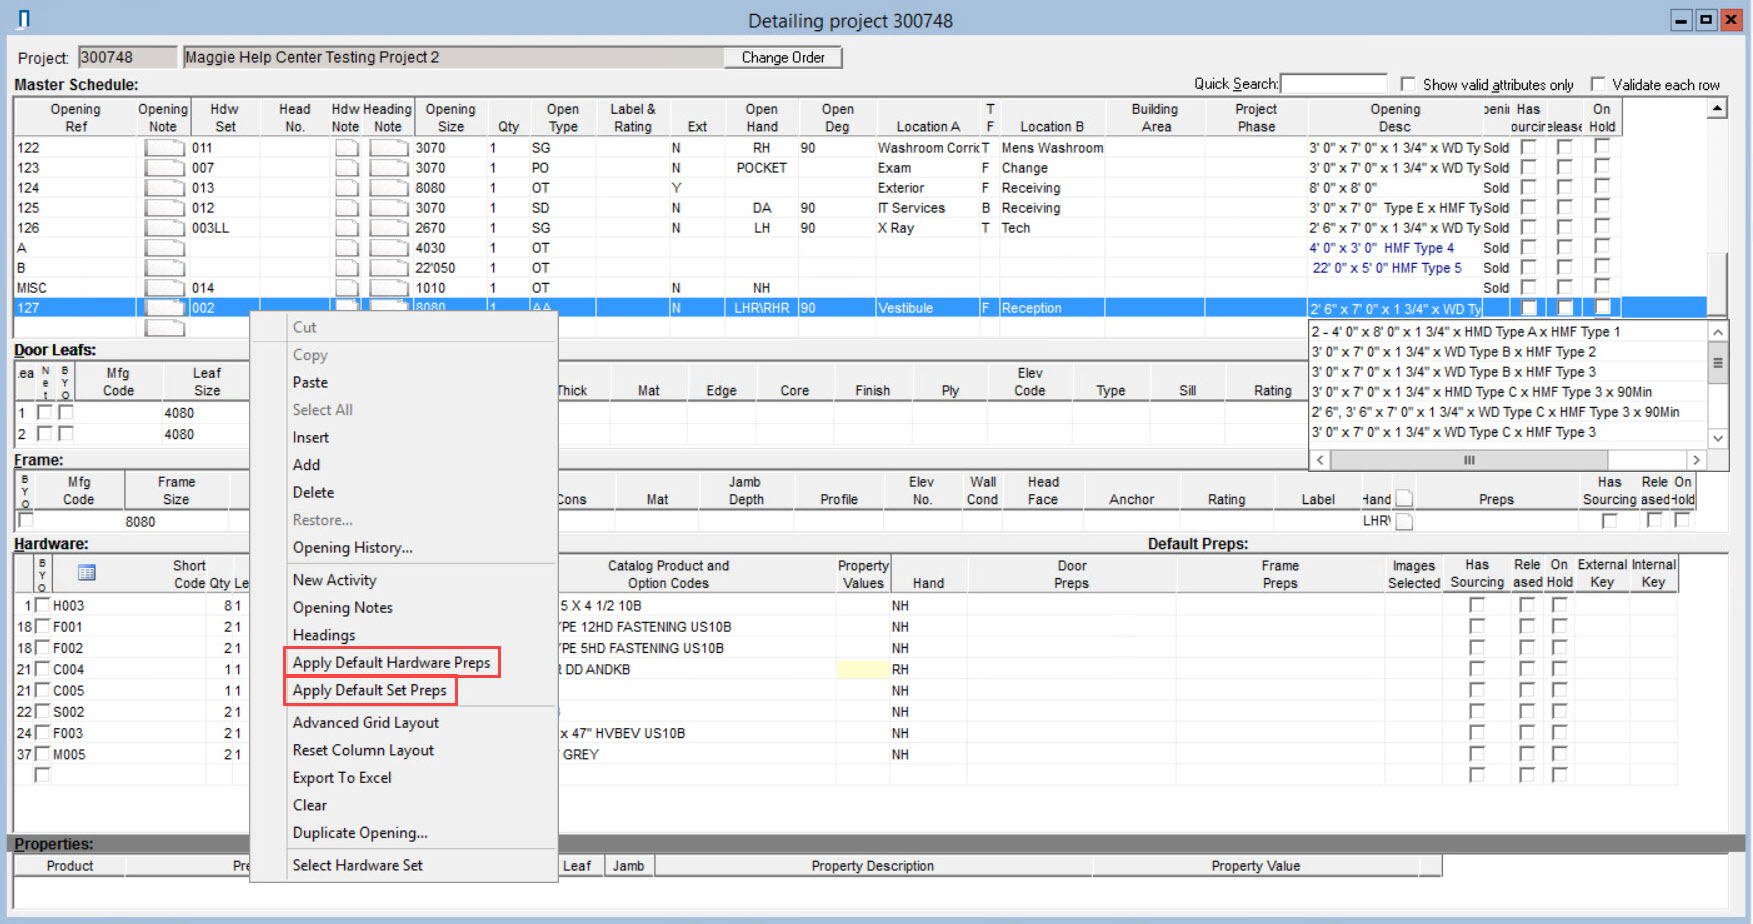The width and height of the screenshot is (1753, 924).
Task: Click the Quick Search input field
Action: (x=1333, y=84)
